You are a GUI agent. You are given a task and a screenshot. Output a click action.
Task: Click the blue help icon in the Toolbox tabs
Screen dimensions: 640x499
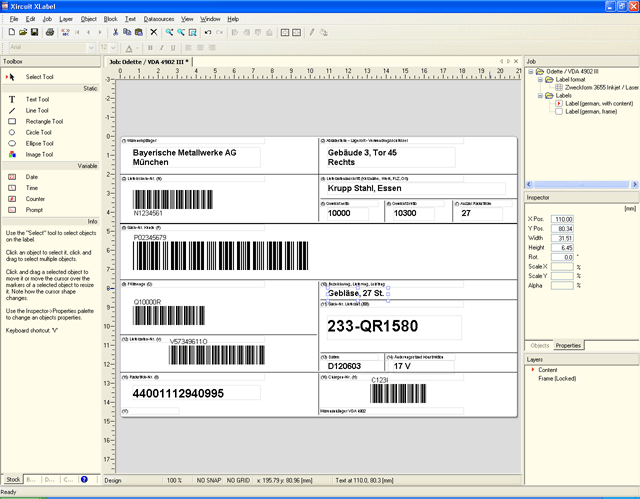84,479
